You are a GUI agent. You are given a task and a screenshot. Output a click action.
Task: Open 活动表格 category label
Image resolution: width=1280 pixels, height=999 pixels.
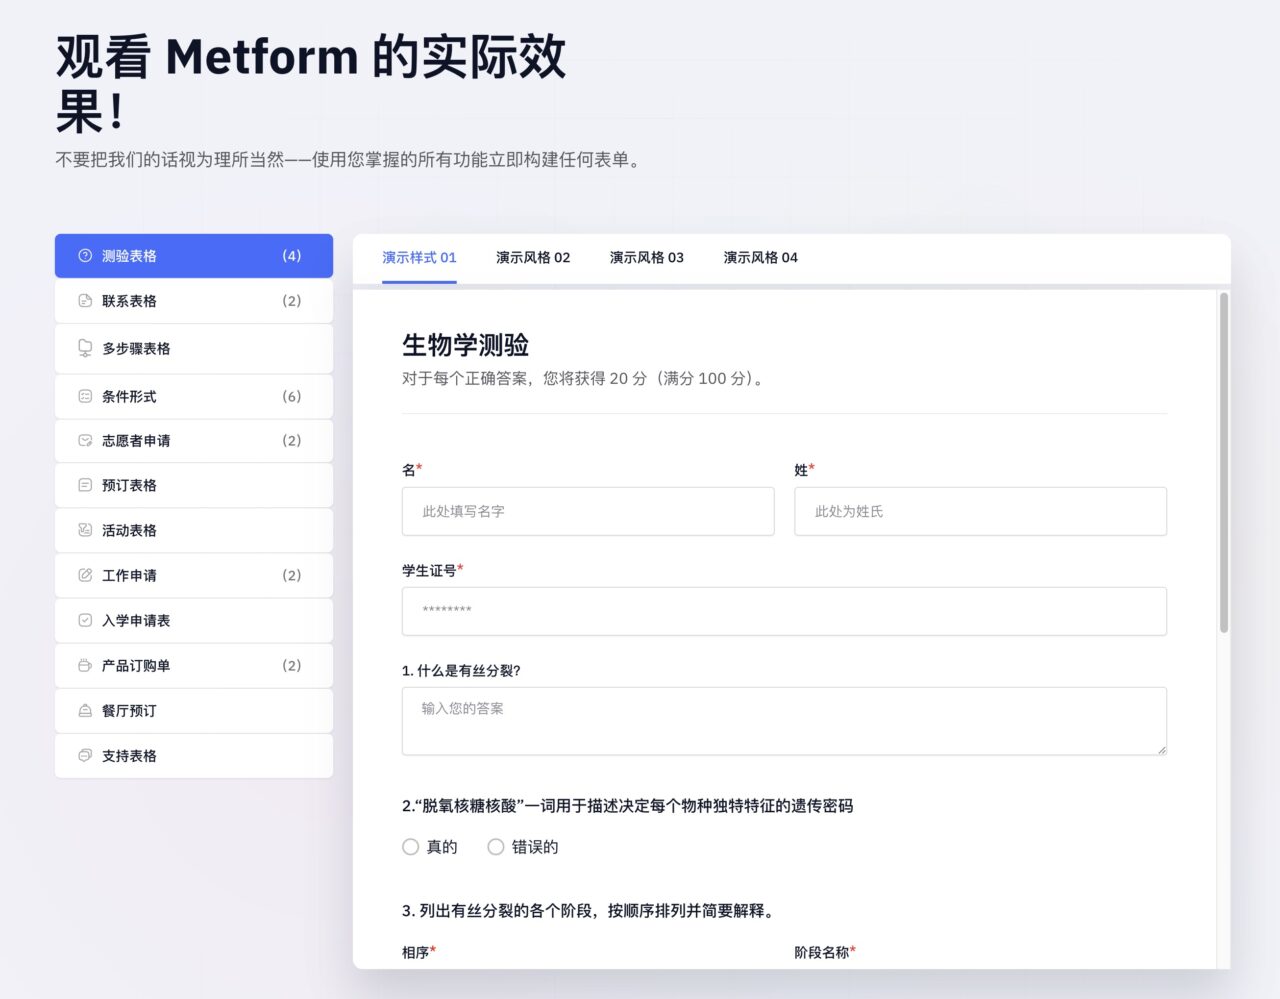pyautogui.click(x=129, y=531)
